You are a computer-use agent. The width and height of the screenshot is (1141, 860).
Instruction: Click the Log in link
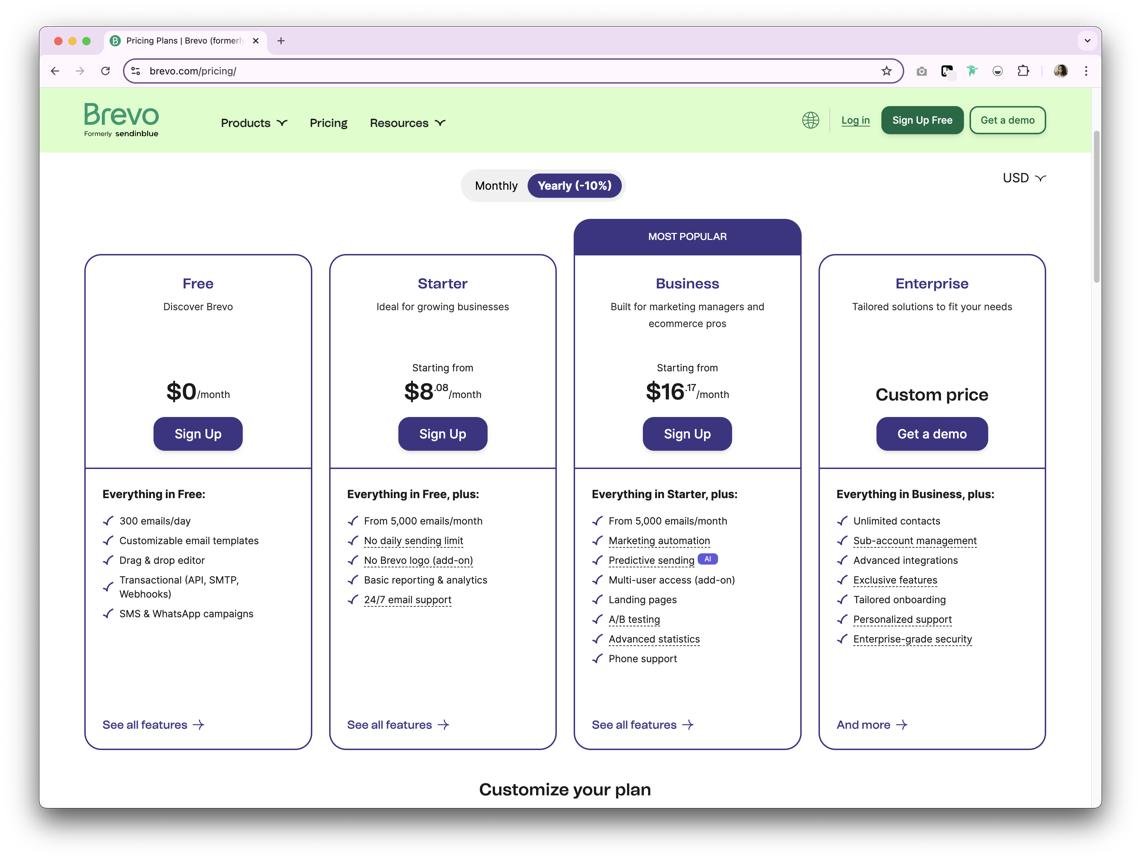(855, 120)
